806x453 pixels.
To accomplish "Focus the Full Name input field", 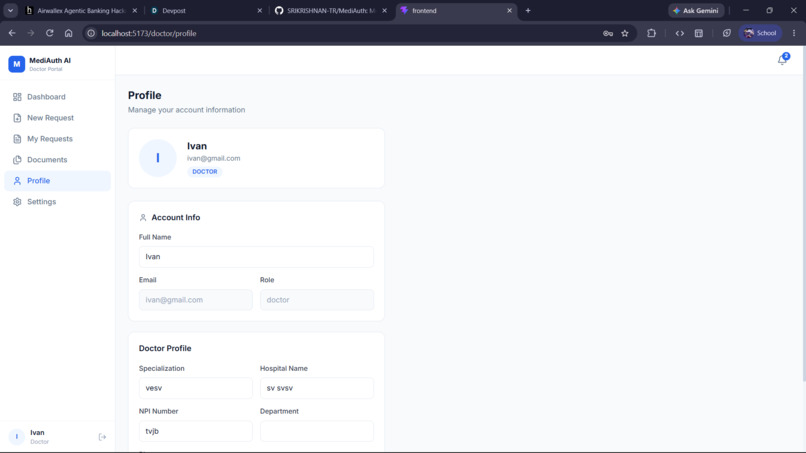I will (256, 257).
